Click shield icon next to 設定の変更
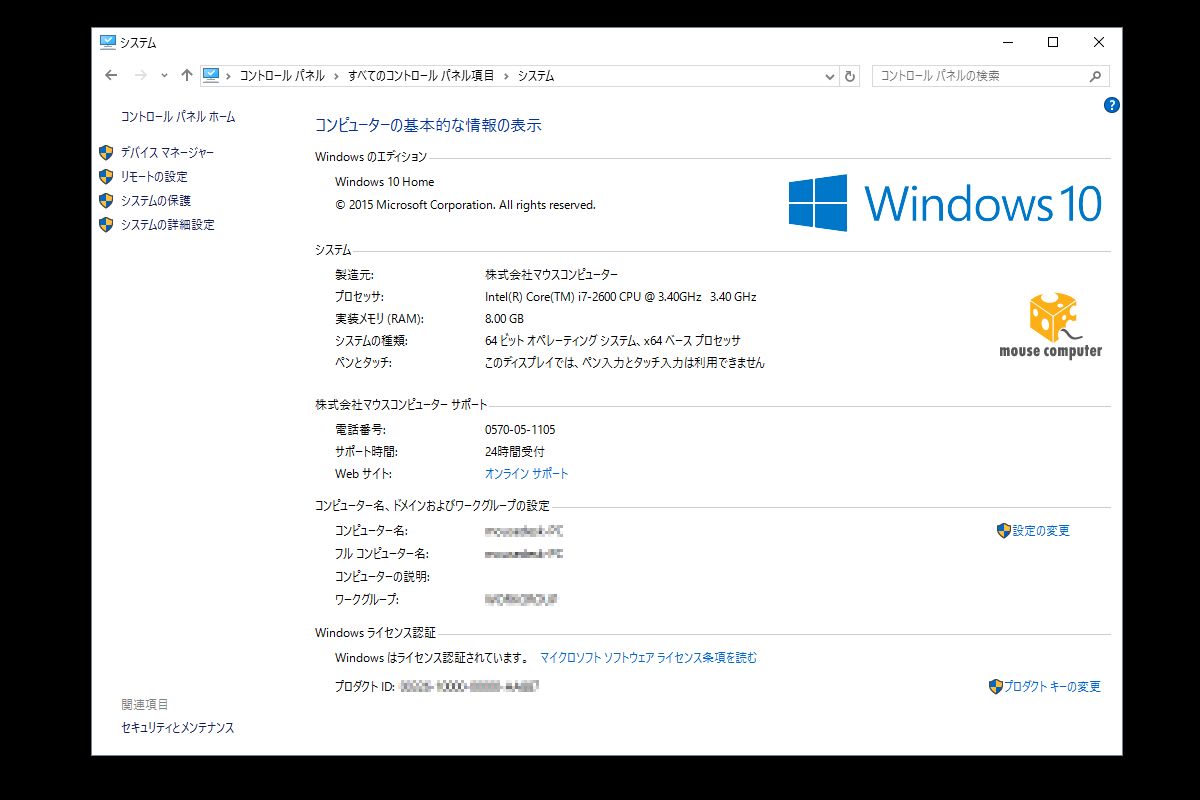Viewport: 1200px width, 800px height. [x=1003, y=531]
